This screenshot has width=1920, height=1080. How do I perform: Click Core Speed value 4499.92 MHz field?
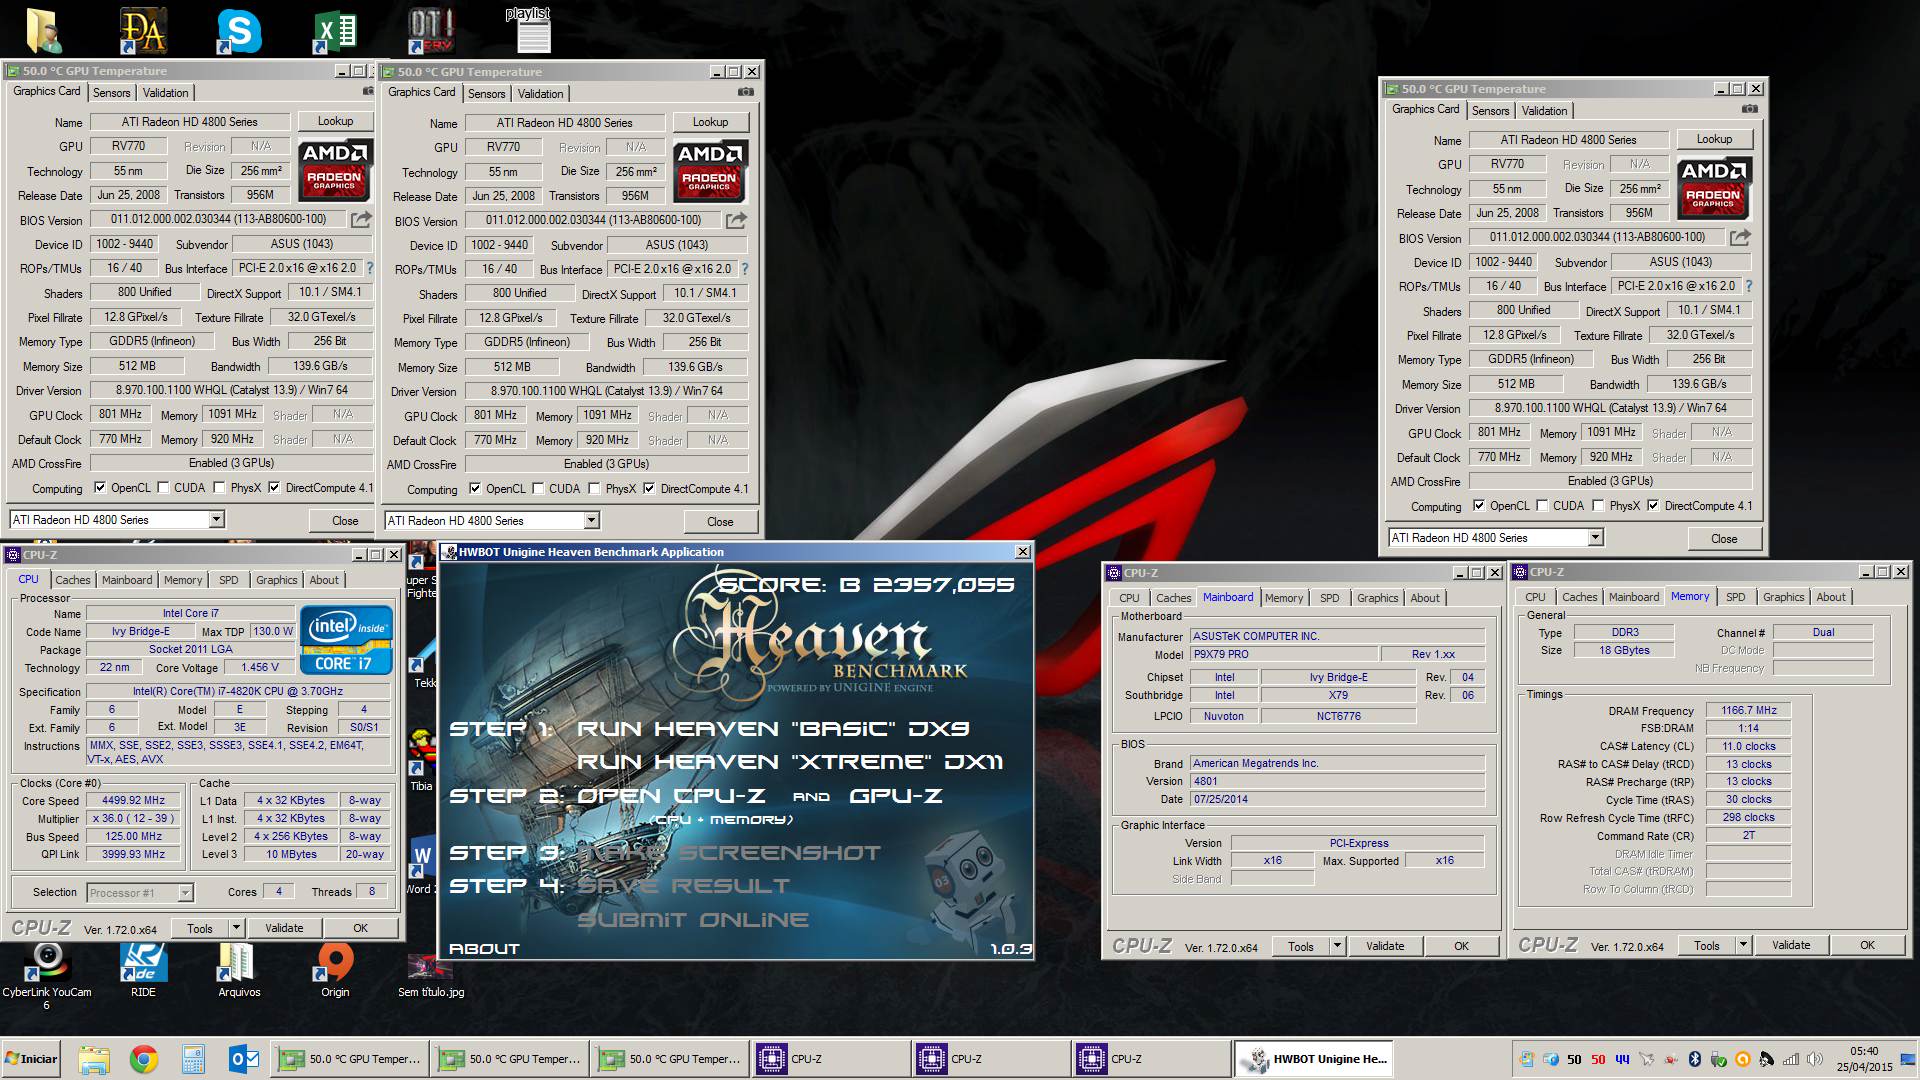point(133,800)
